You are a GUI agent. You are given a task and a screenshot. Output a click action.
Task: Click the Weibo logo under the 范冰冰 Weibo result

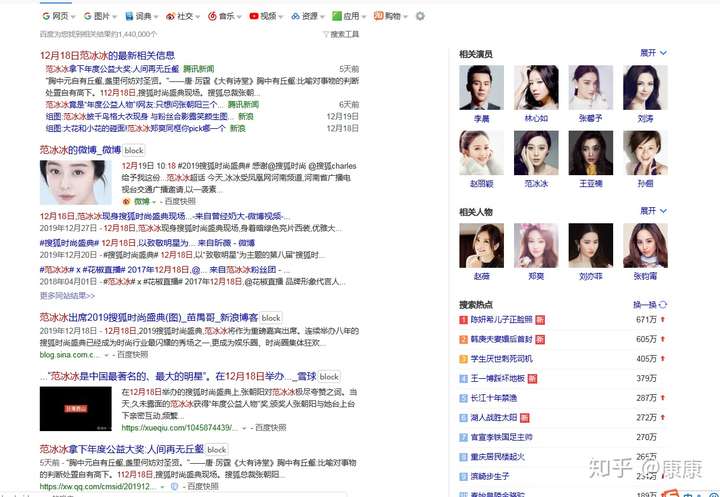(x=126, y=201)
